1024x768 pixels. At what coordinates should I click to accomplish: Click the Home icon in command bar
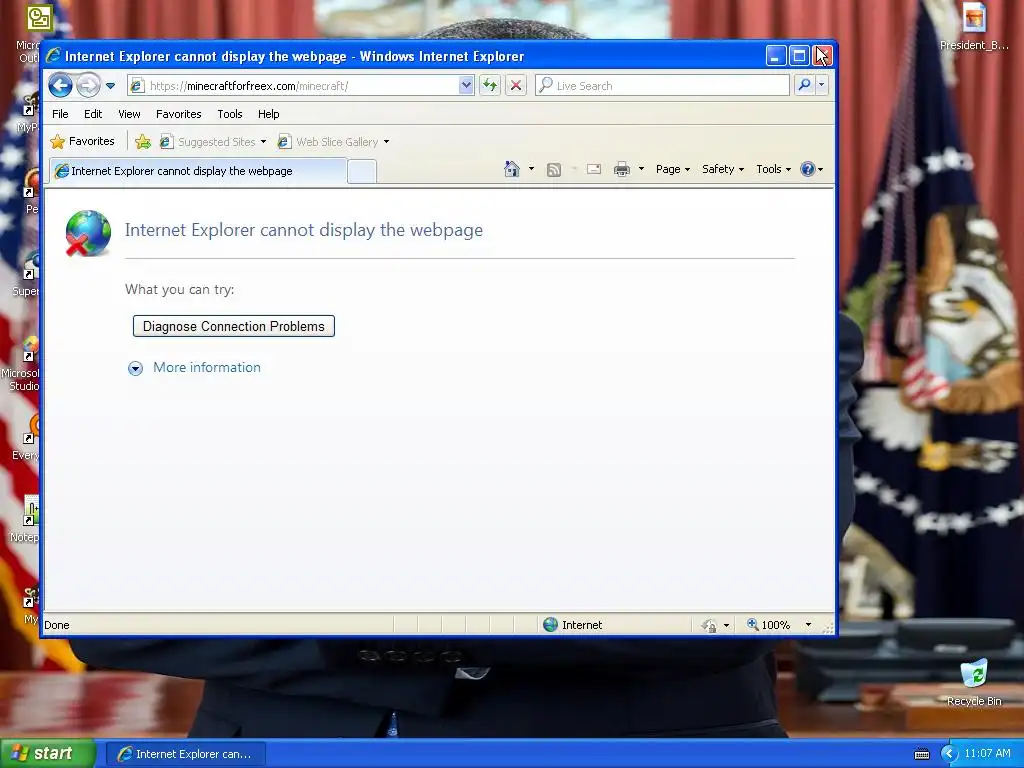(x=511, y=169)
